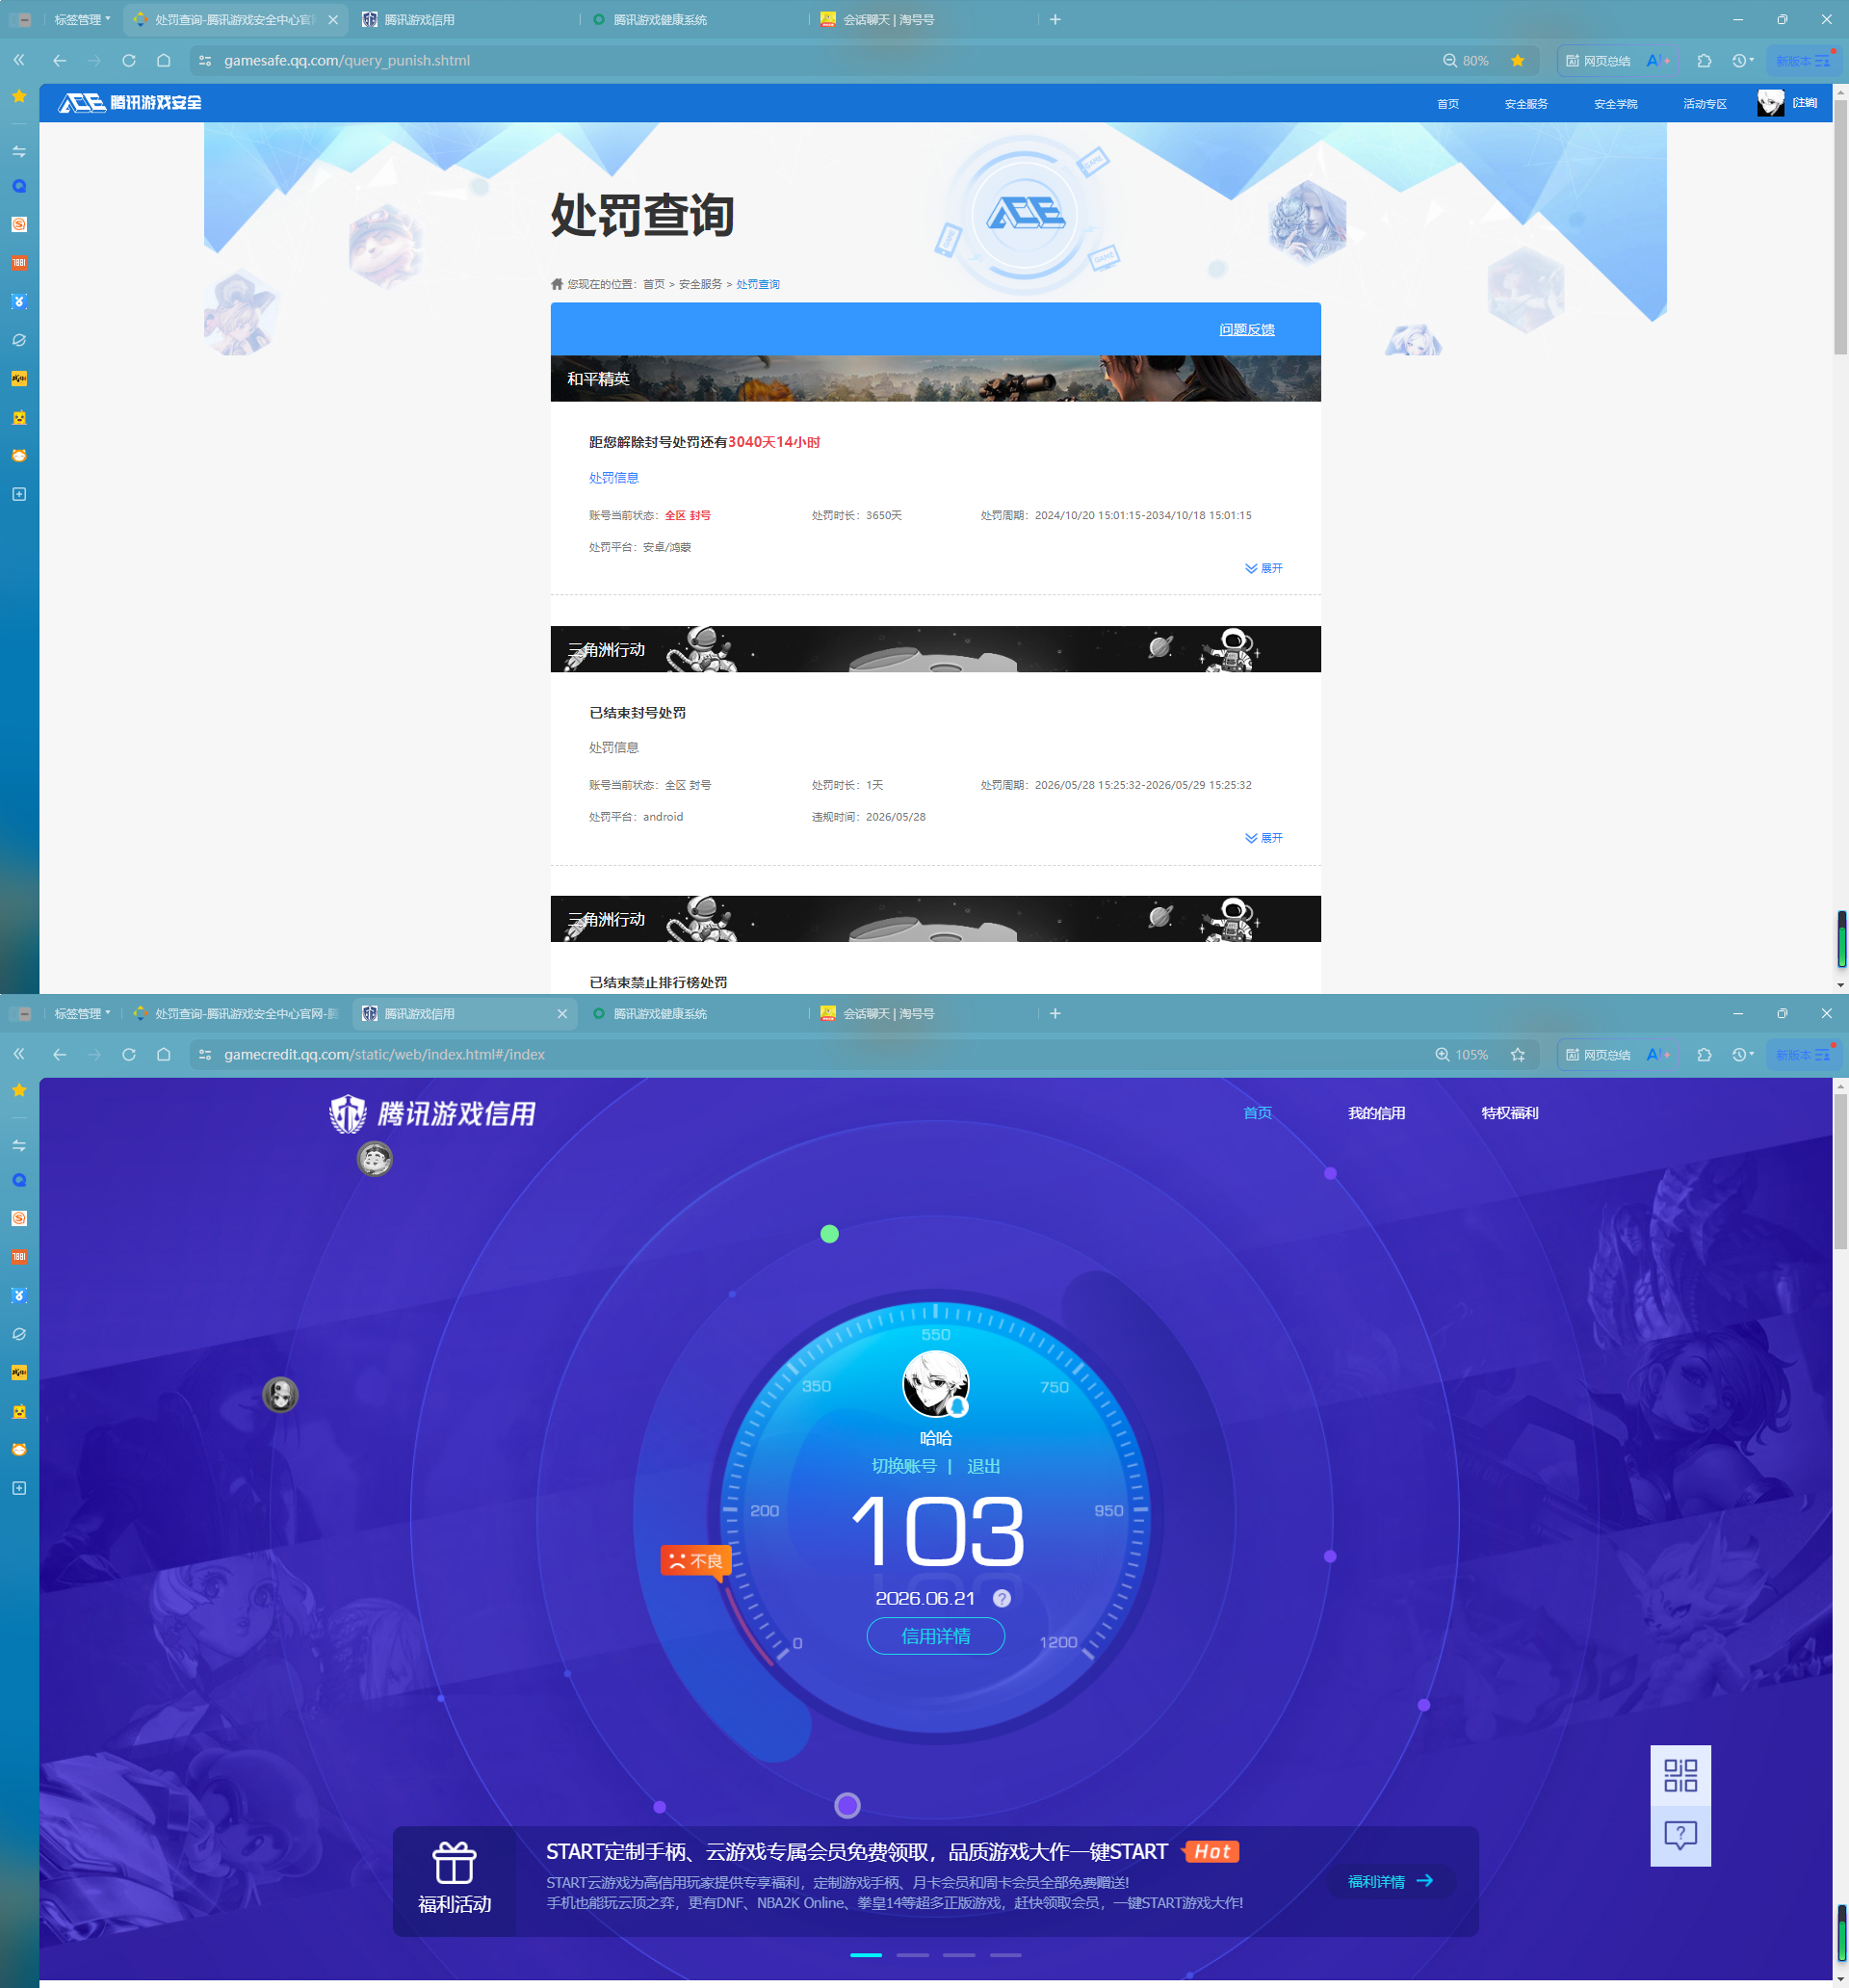Click the 安全服务 breadcrumb link
Screen dimensions: 1849x1988
tap(700, 284)
